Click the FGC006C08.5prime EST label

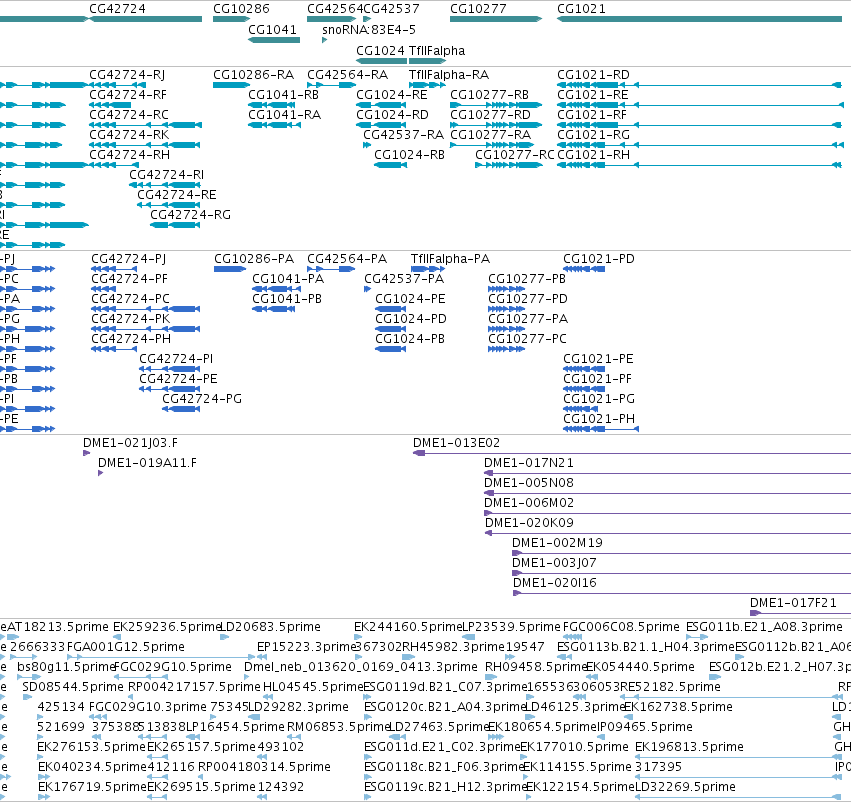click(621, 627)
